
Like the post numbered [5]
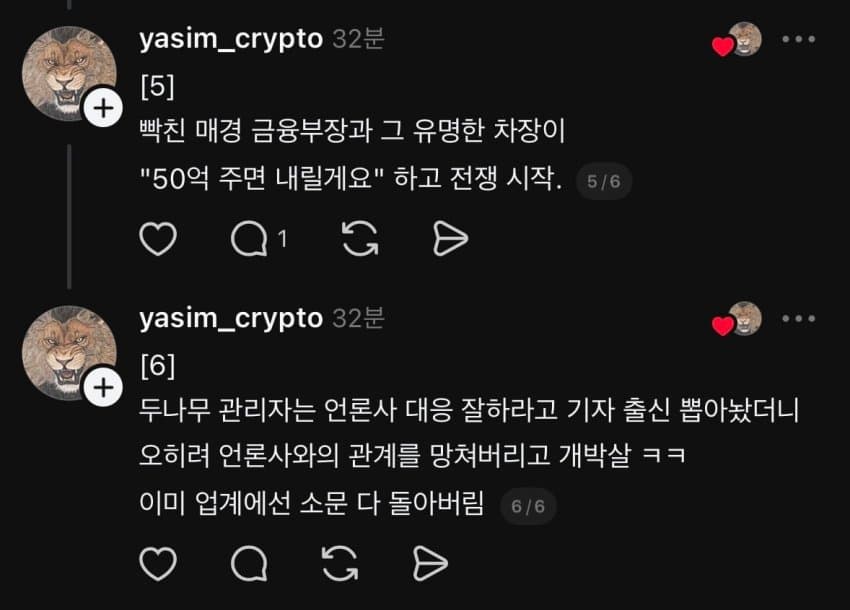[x=158, y=239]
